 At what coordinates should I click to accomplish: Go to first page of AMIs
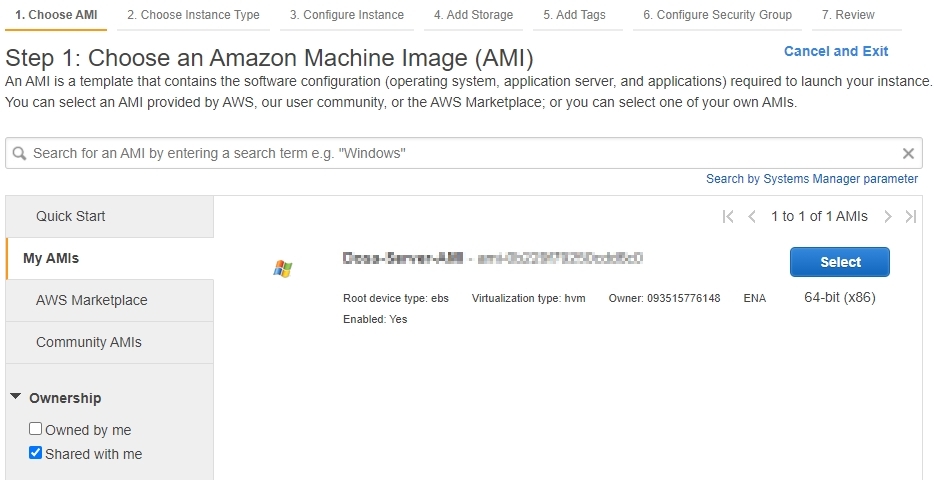pyautogui.click(x=727, y=217)
